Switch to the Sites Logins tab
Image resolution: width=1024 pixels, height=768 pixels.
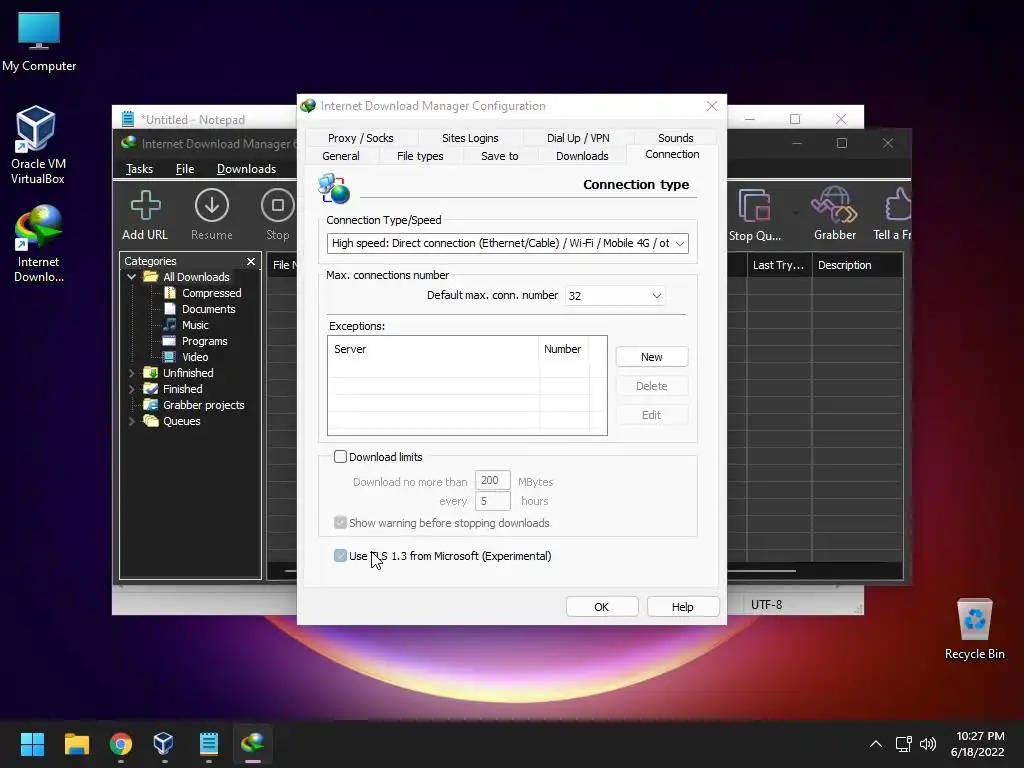(470, 138)
